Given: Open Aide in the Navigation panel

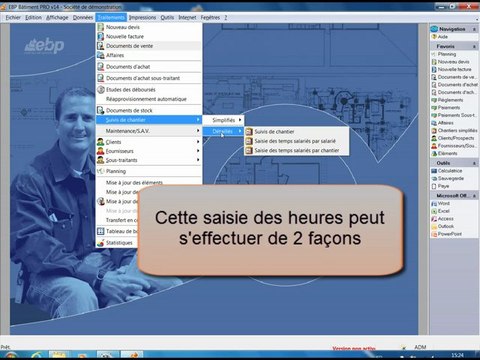Looking at the screenshot, I should coord(442,37).
